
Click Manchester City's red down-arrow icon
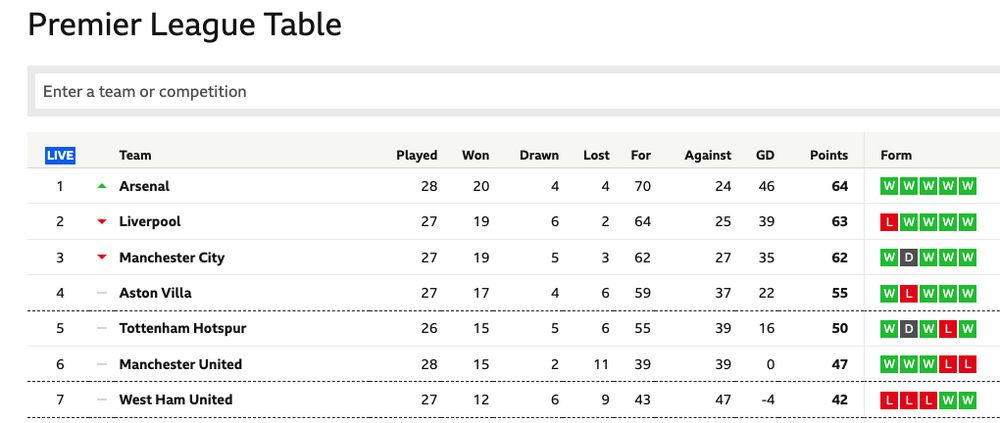click(x=101, y=258)
